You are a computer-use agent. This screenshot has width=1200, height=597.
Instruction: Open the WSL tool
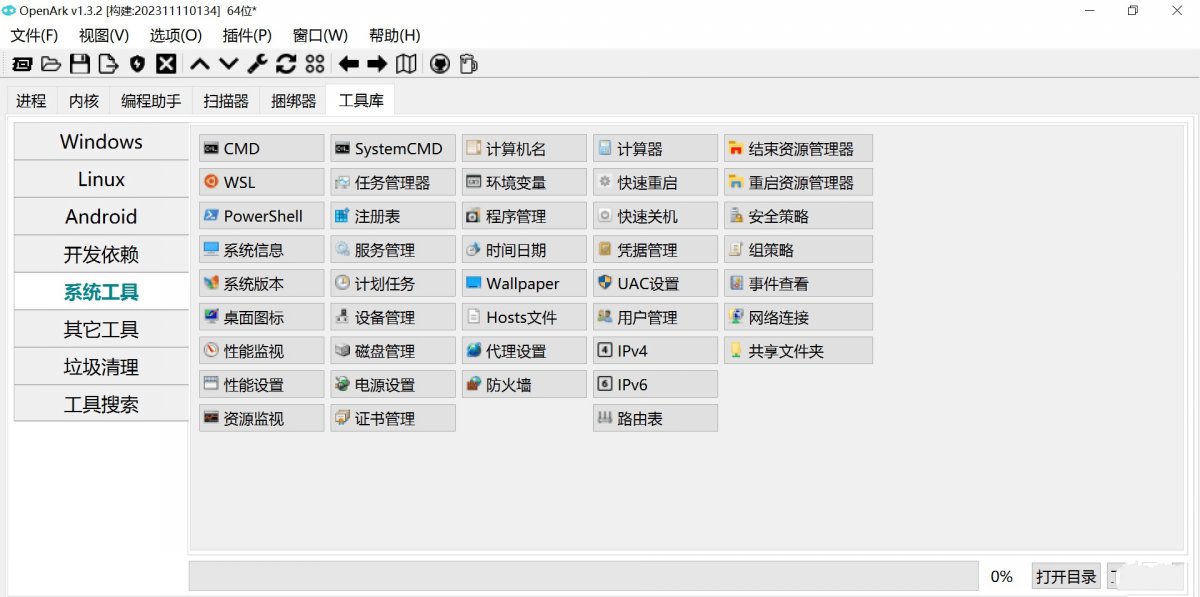pos(262,182)
